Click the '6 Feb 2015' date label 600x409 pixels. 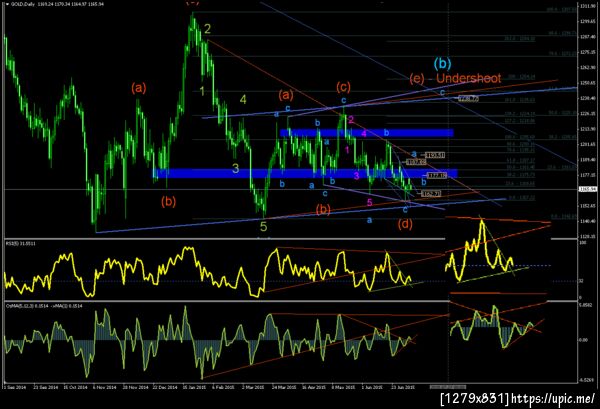[223, 387]
